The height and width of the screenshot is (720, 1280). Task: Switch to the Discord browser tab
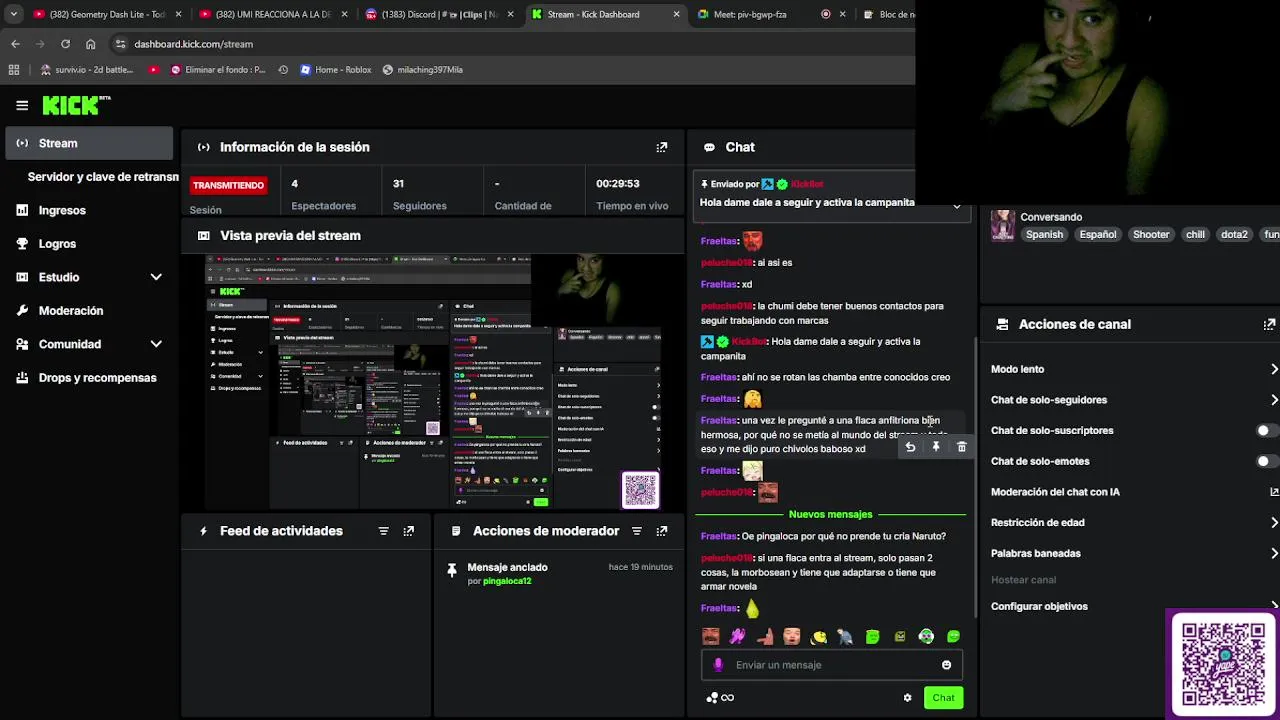(438, 14)
